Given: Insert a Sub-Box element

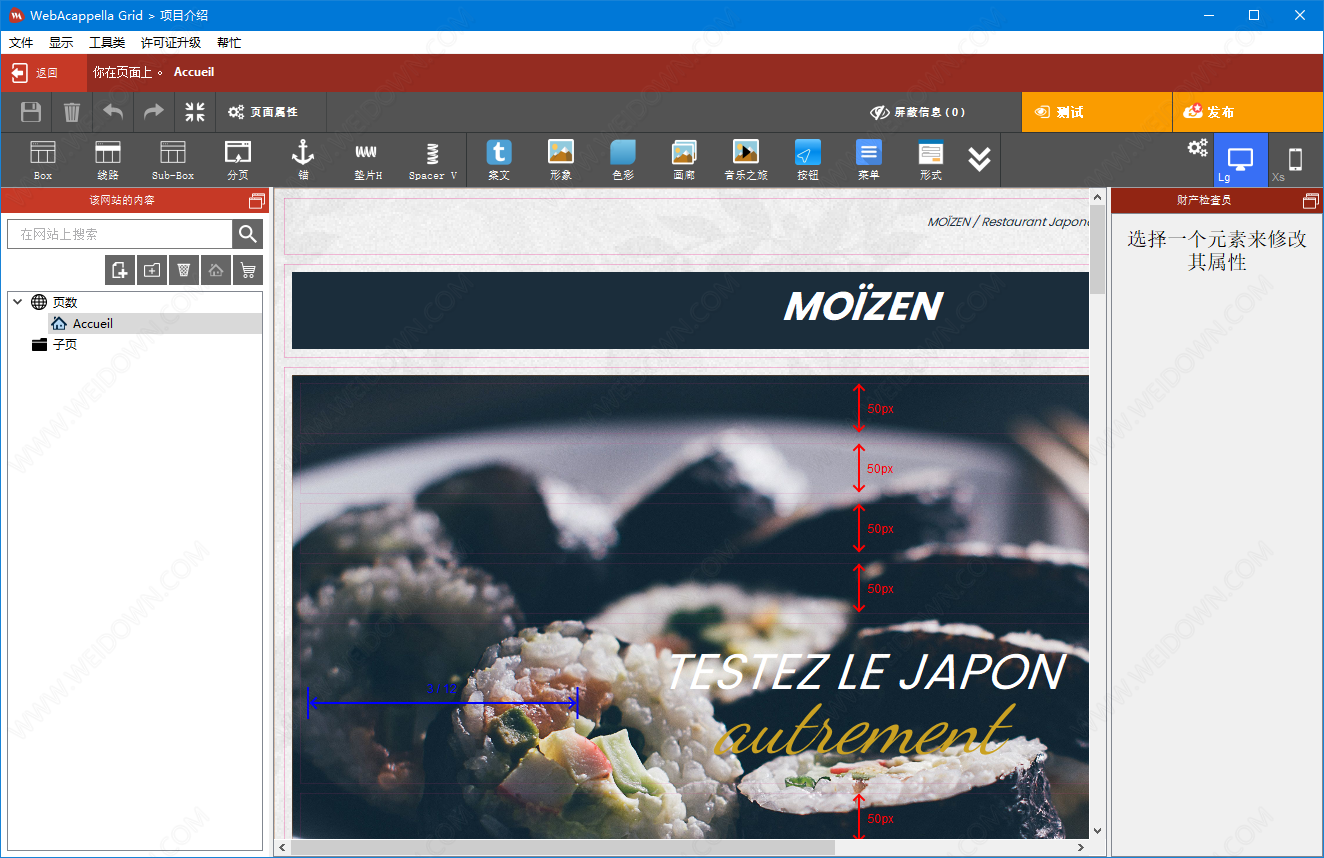Looking at the screenshot, I should [x=173, y=160].
